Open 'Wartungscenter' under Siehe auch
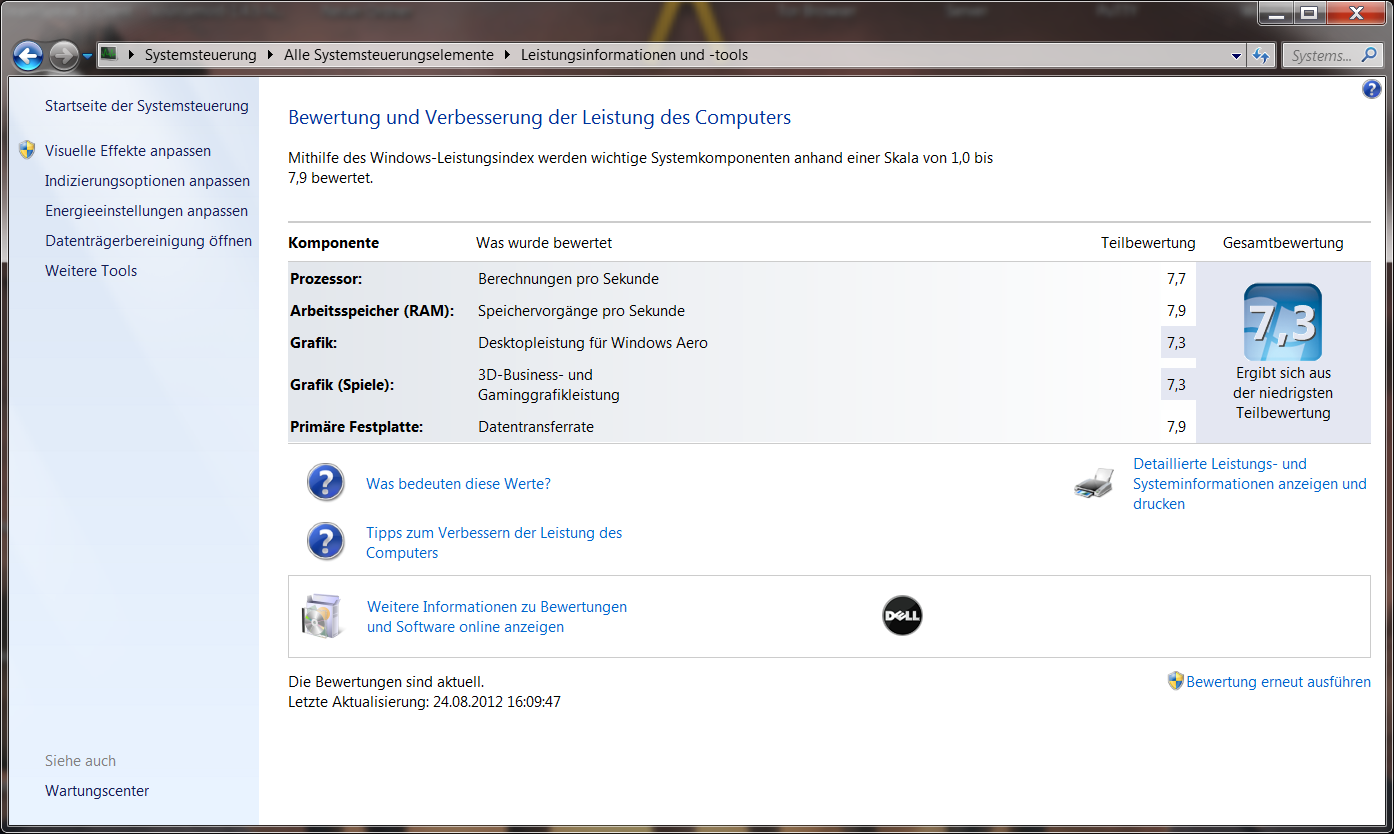This screenshot has height=834, width=1394. coord(97,791)
